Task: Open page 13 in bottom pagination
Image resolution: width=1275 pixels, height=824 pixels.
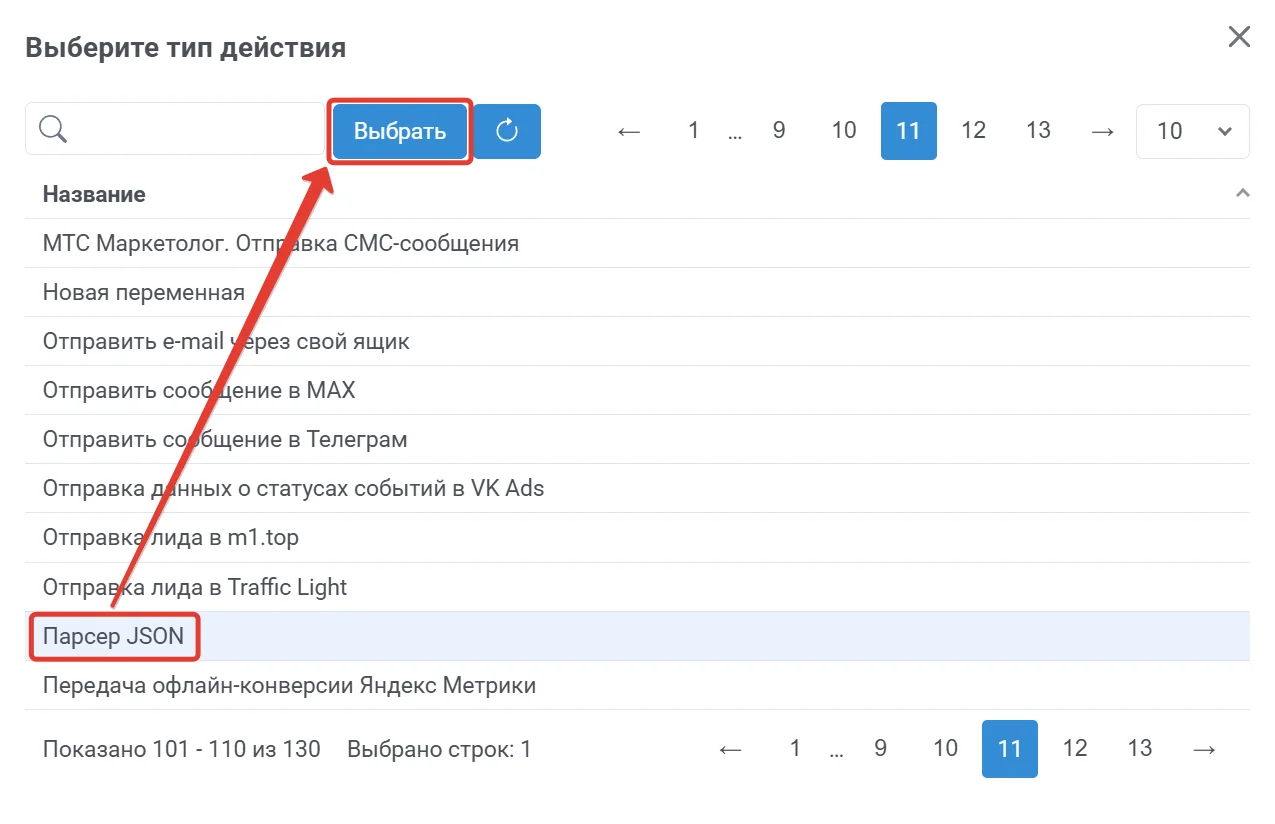Action: [x=1140, y=749]
